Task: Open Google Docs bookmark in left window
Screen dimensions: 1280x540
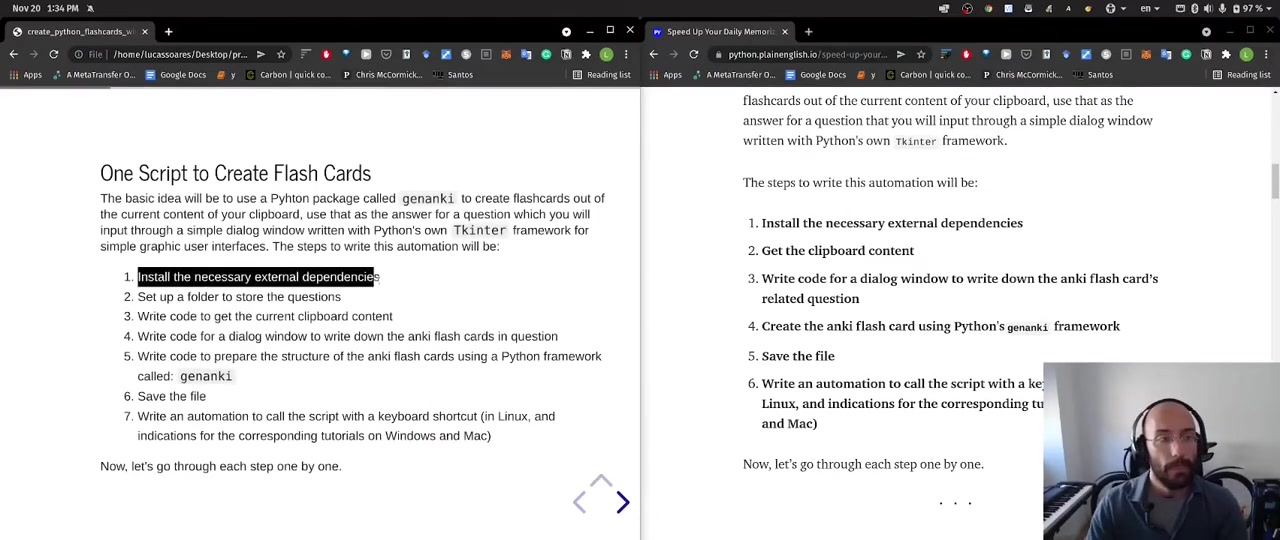Action: click(x=175, y=75)
